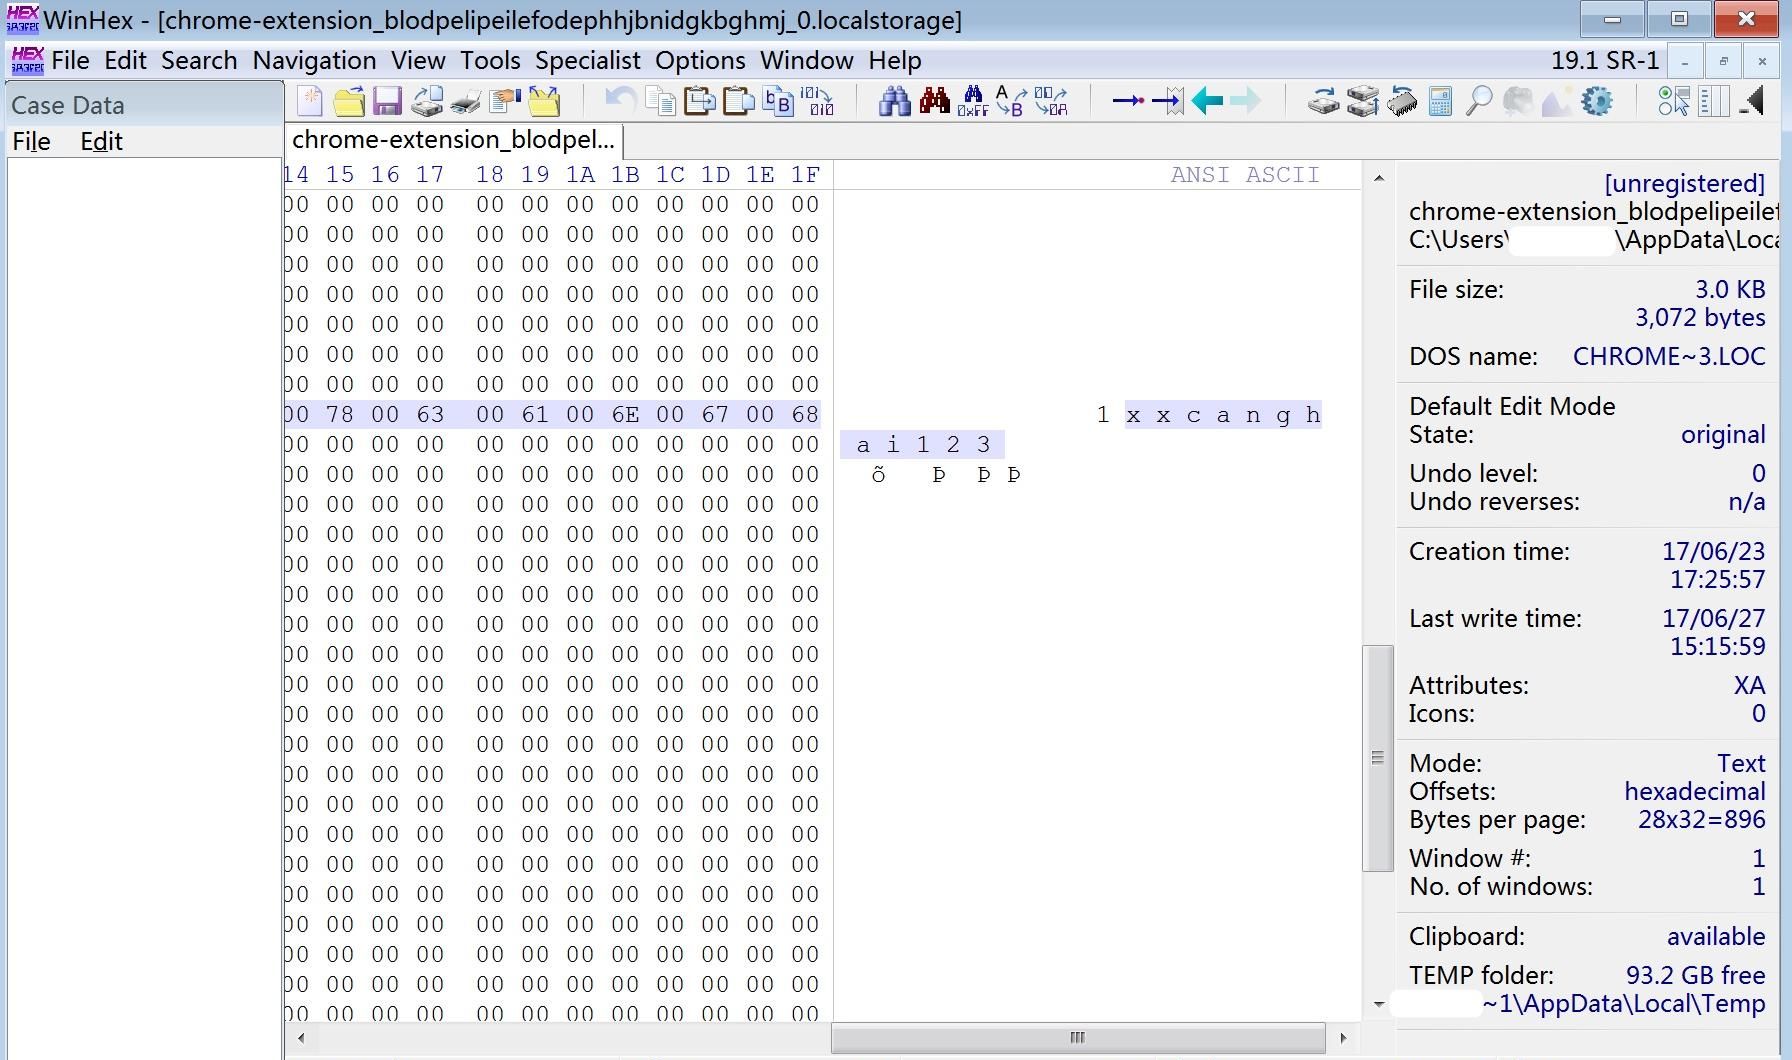Viewport: 1792px width, 1060px height.
Task: Open General Options gear icon
Action: [x=1597, y=101]
